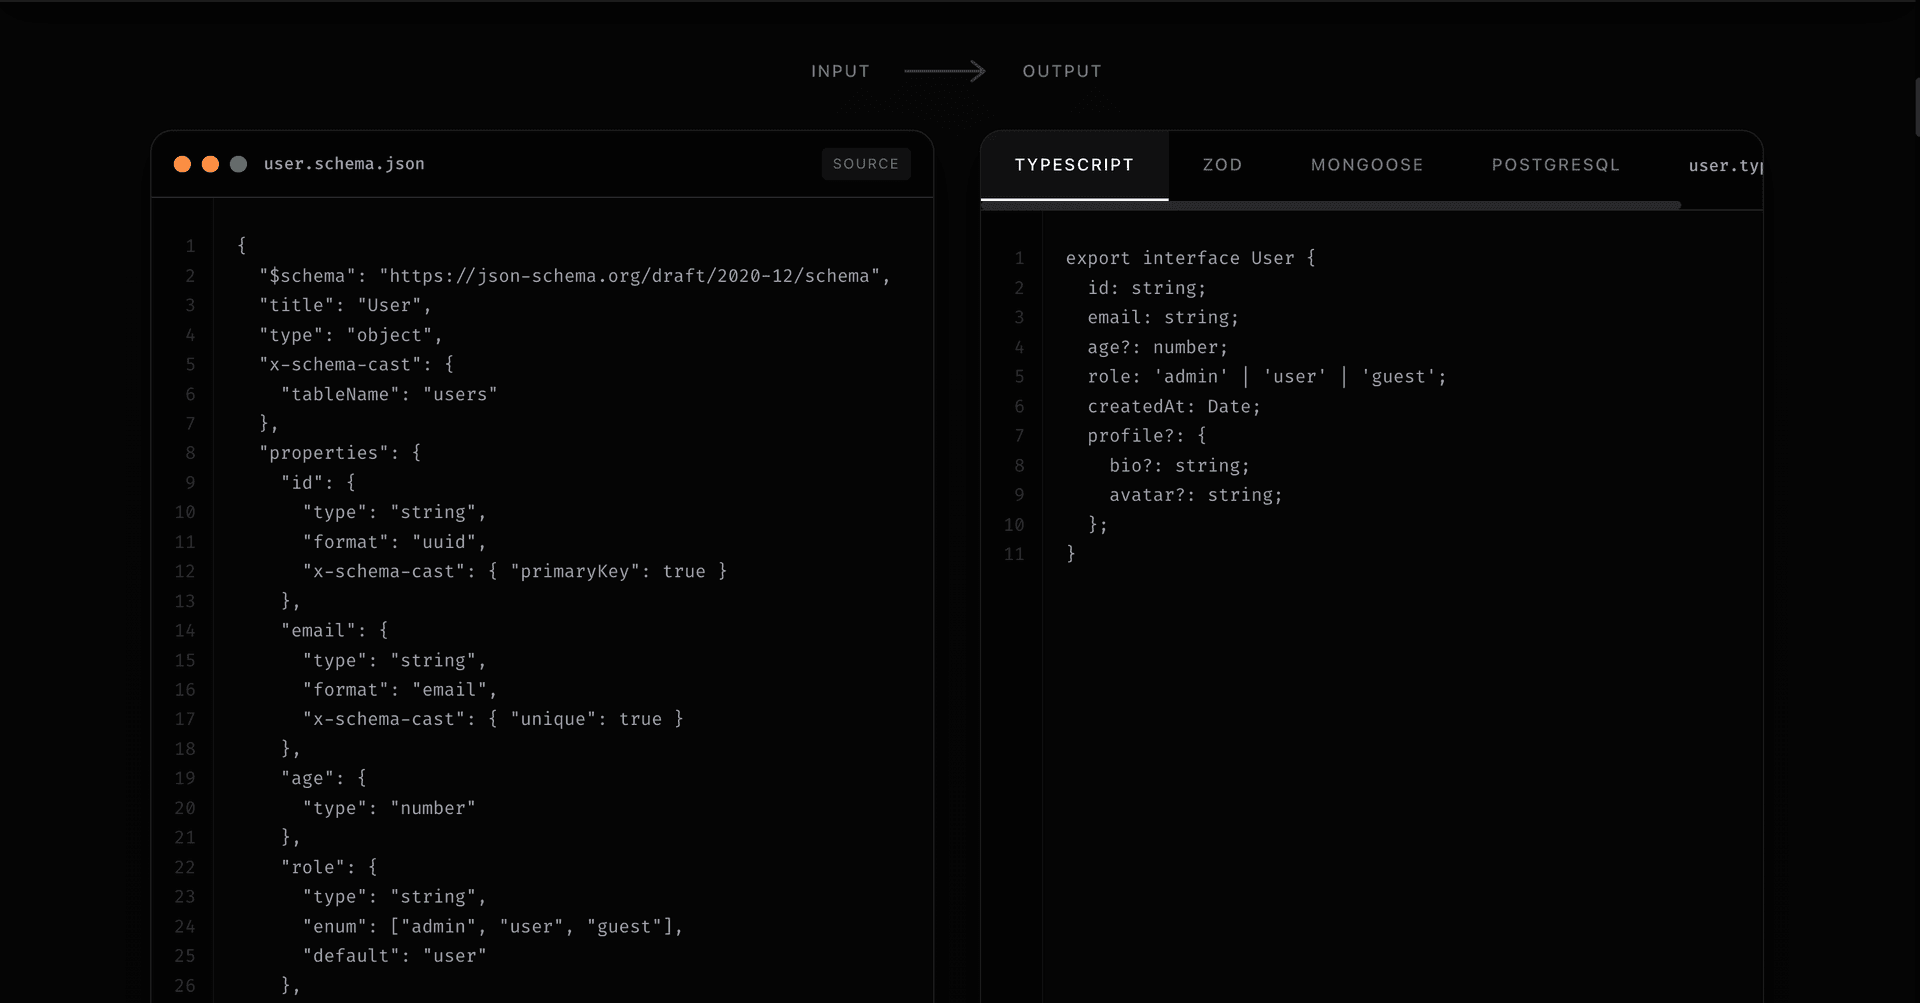Screen dimensions: 1920x1003
Task: Click the truncated user.ty file name label
Action: tap(1725, 166)
